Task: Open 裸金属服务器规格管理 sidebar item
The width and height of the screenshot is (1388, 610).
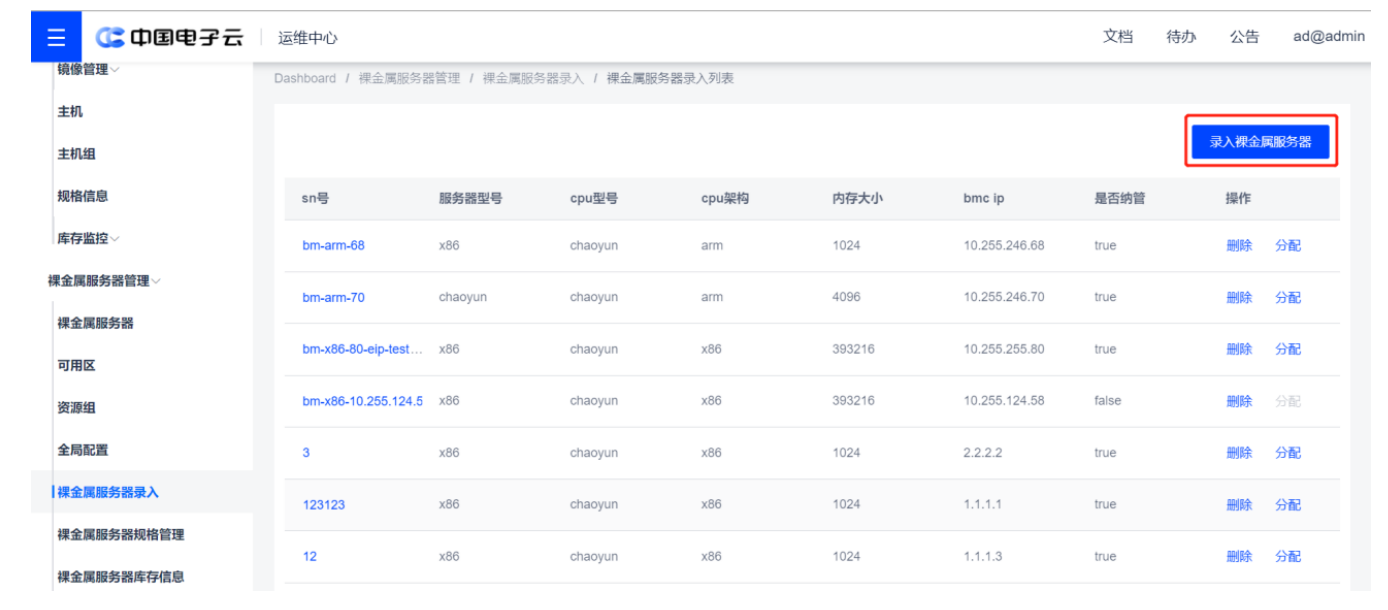Action: [121, 534]
